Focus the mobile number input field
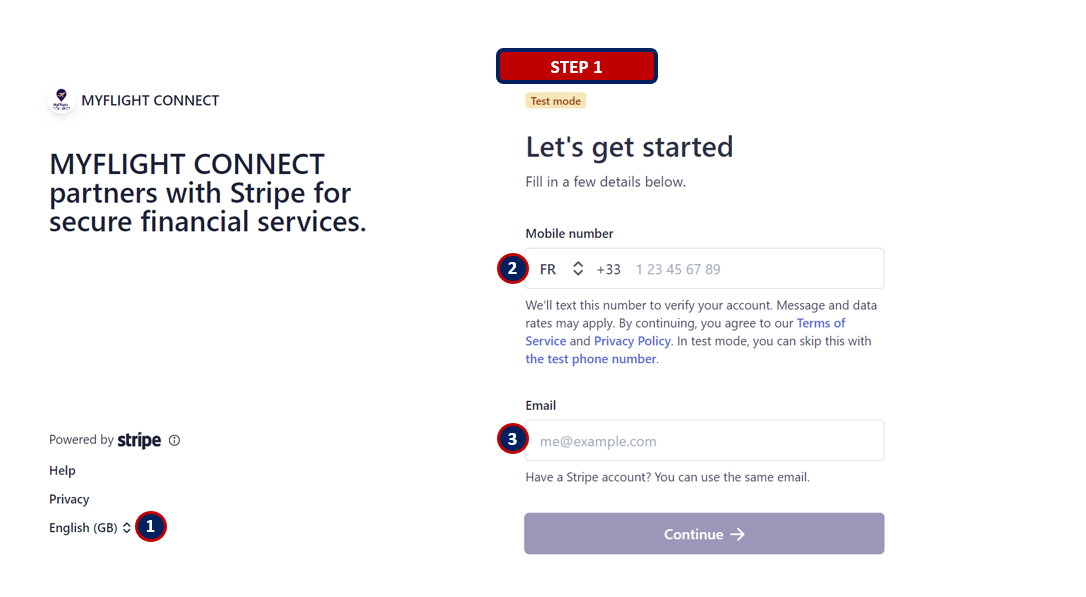This screenshot has width=1086, height=597. coord(755,269)
